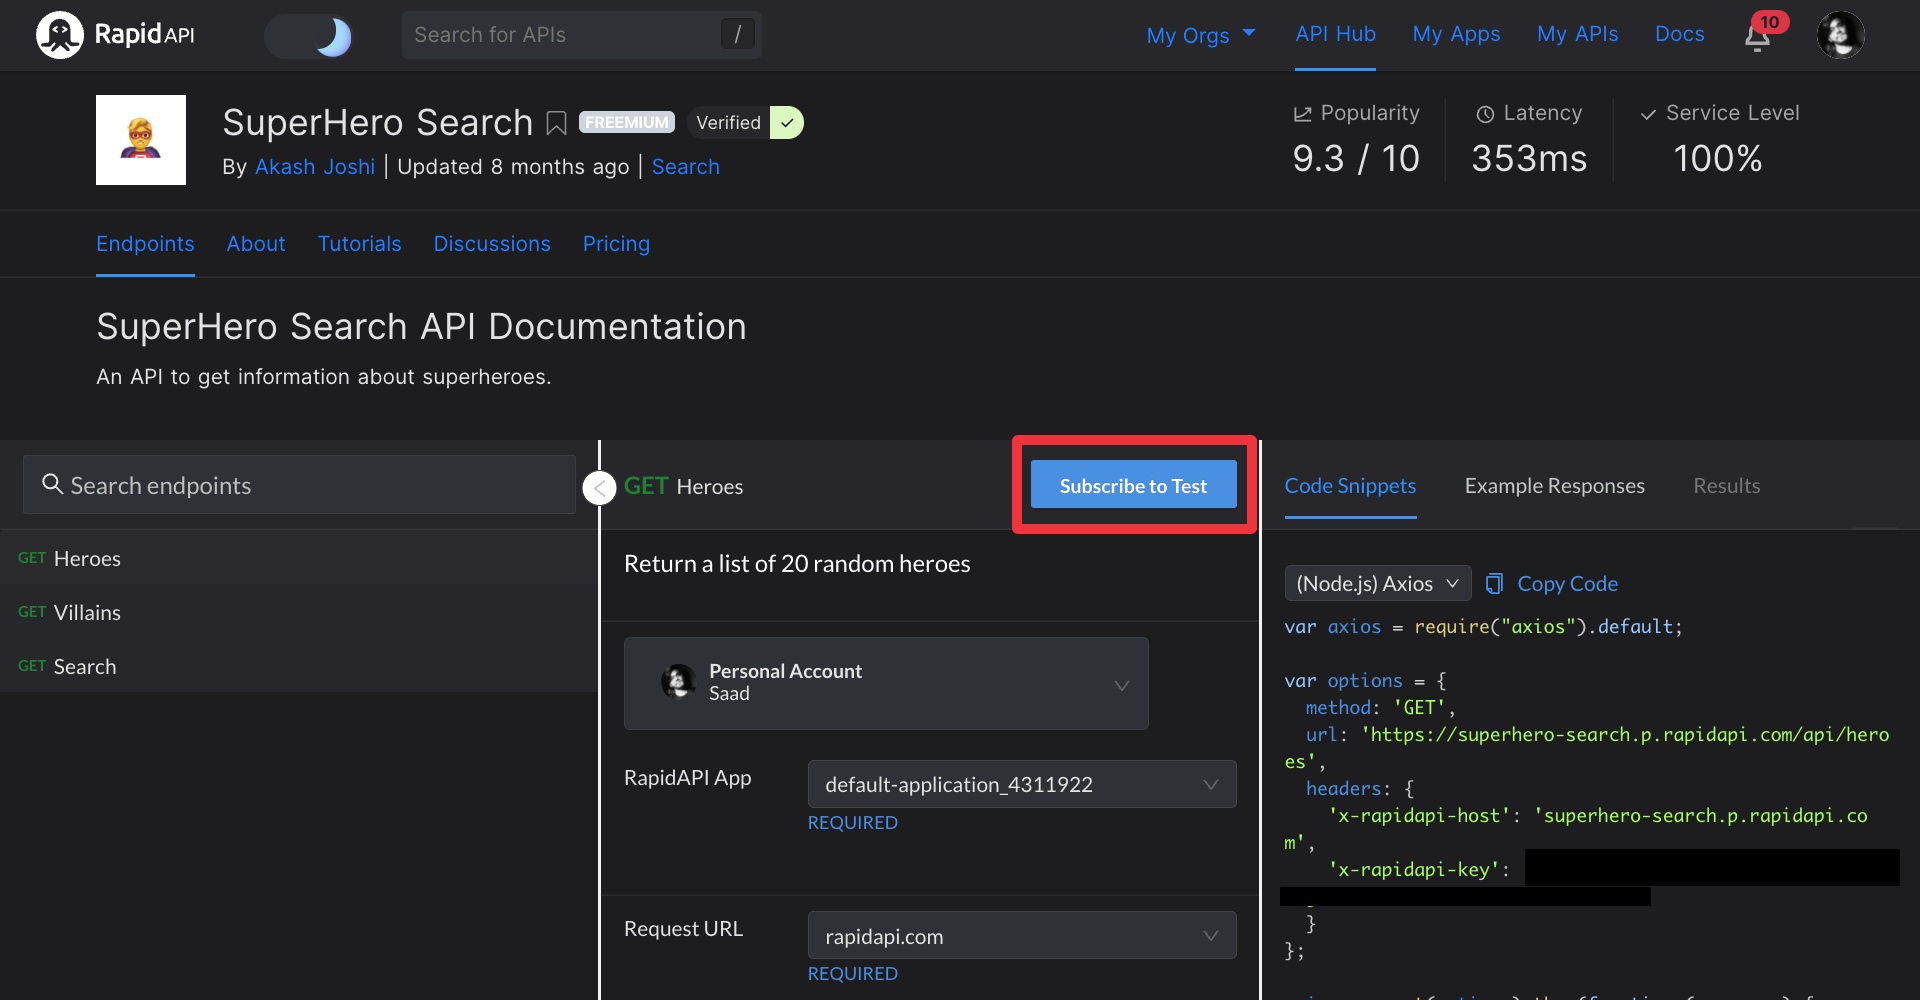The image size is (1920, 1000).
Task: Click REQUIRED under Request URL
Action: [x=853, y=973]
